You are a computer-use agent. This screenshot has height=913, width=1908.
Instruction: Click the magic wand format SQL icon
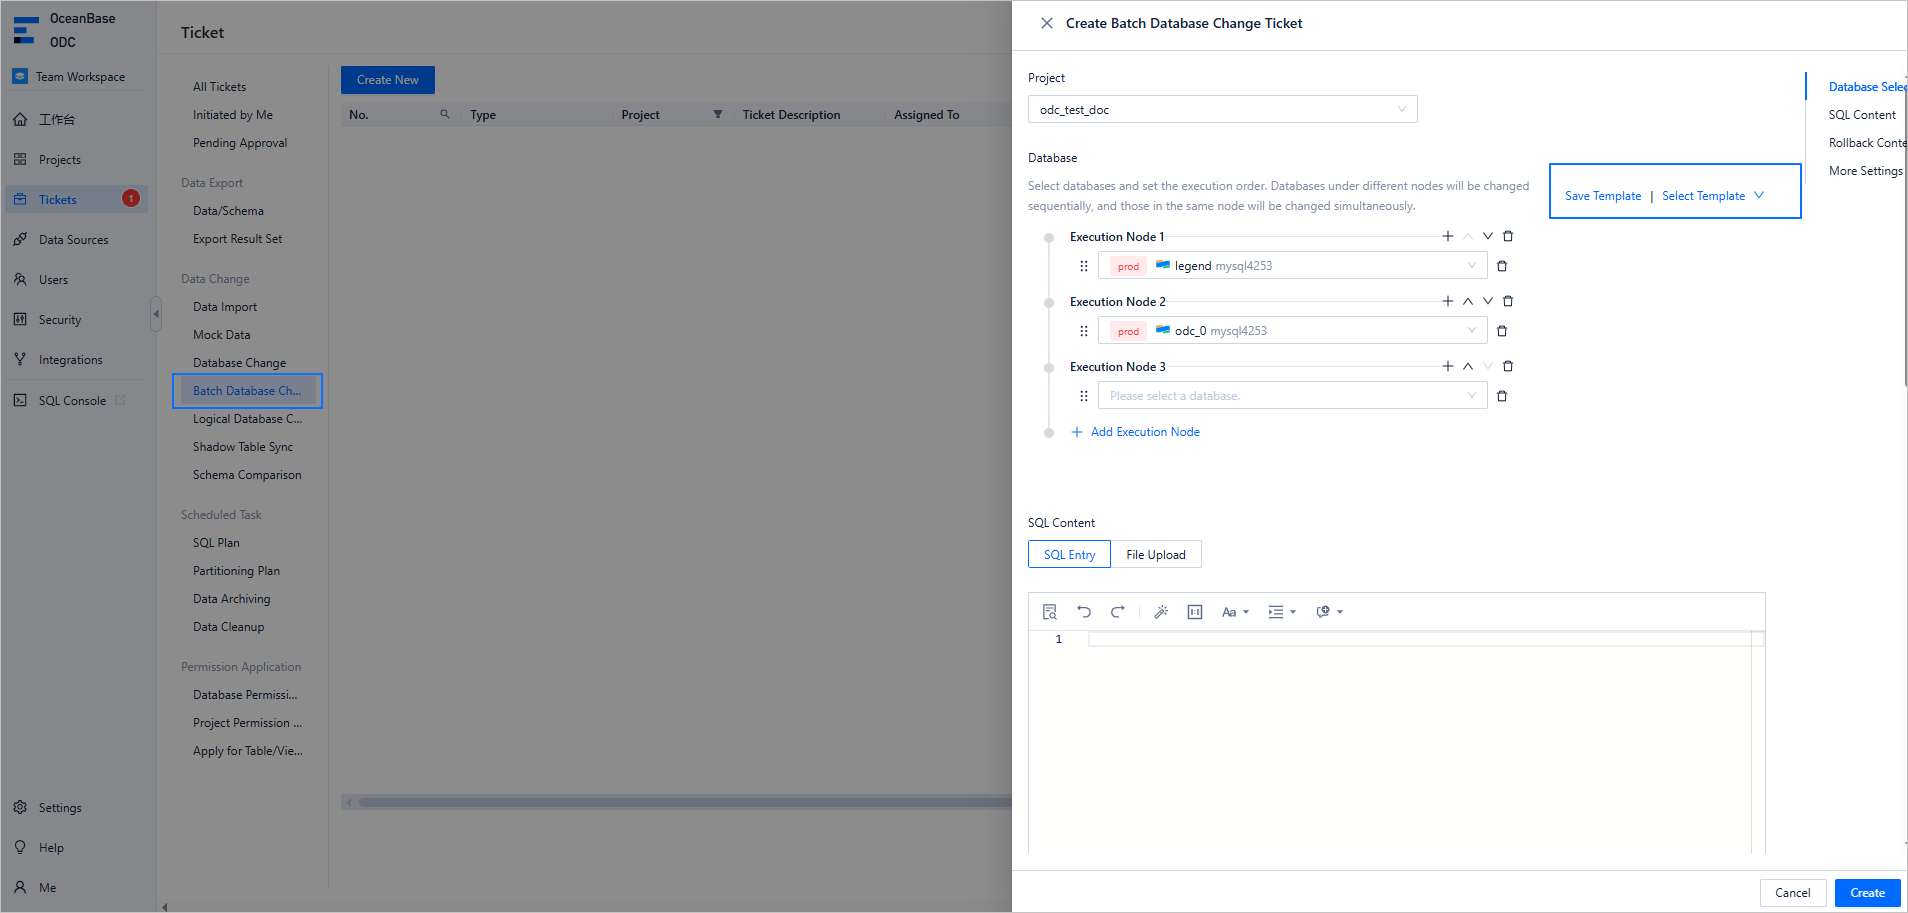tap(1161, 612)
